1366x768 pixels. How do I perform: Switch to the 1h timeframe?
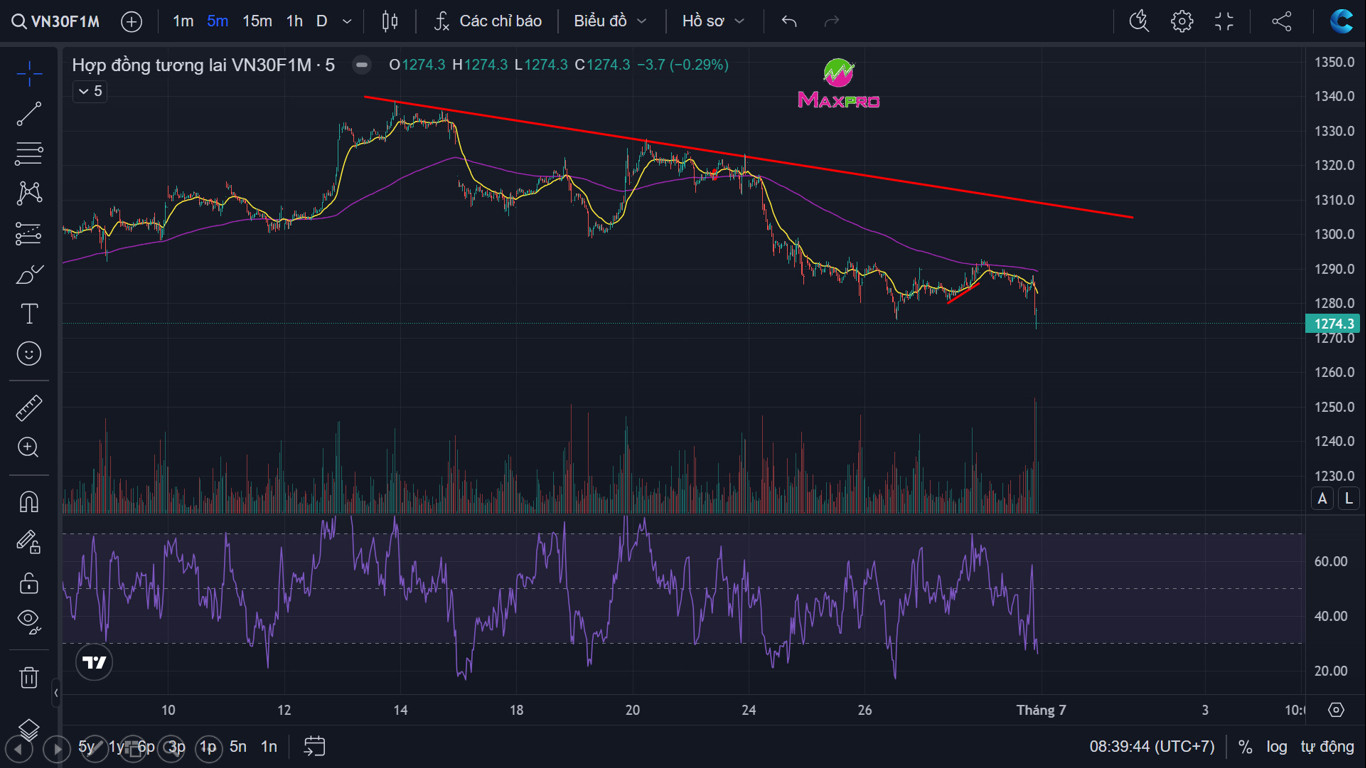pyautogui.click(x=294, y=21)
